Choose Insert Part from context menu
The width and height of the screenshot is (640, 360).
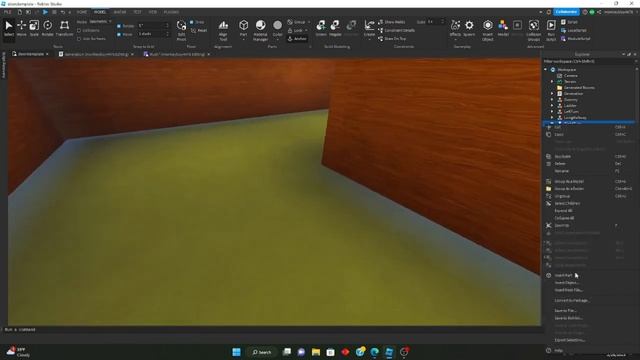(563, 276)
